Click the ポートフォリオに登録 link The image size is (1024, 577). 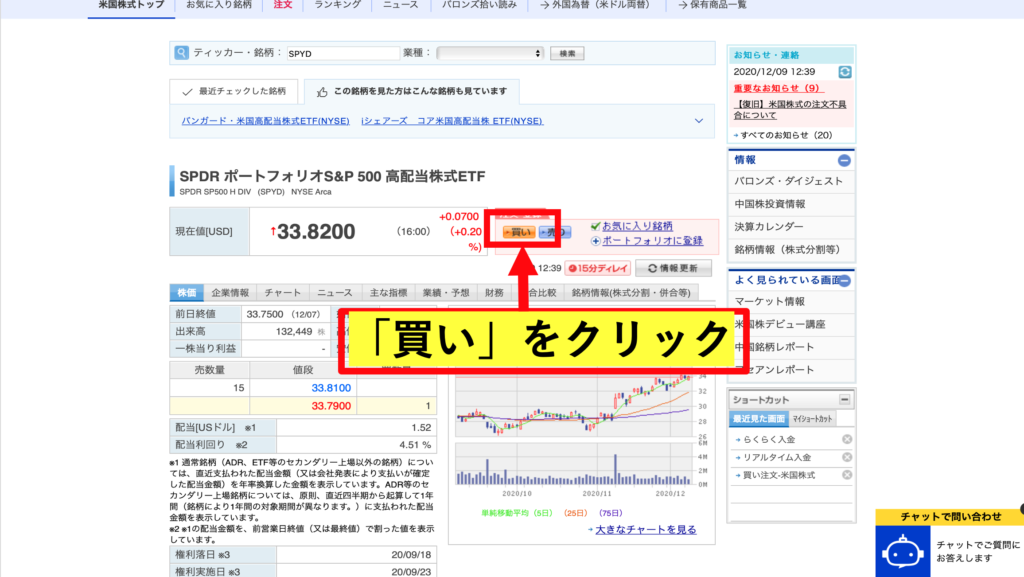point(652,241)
